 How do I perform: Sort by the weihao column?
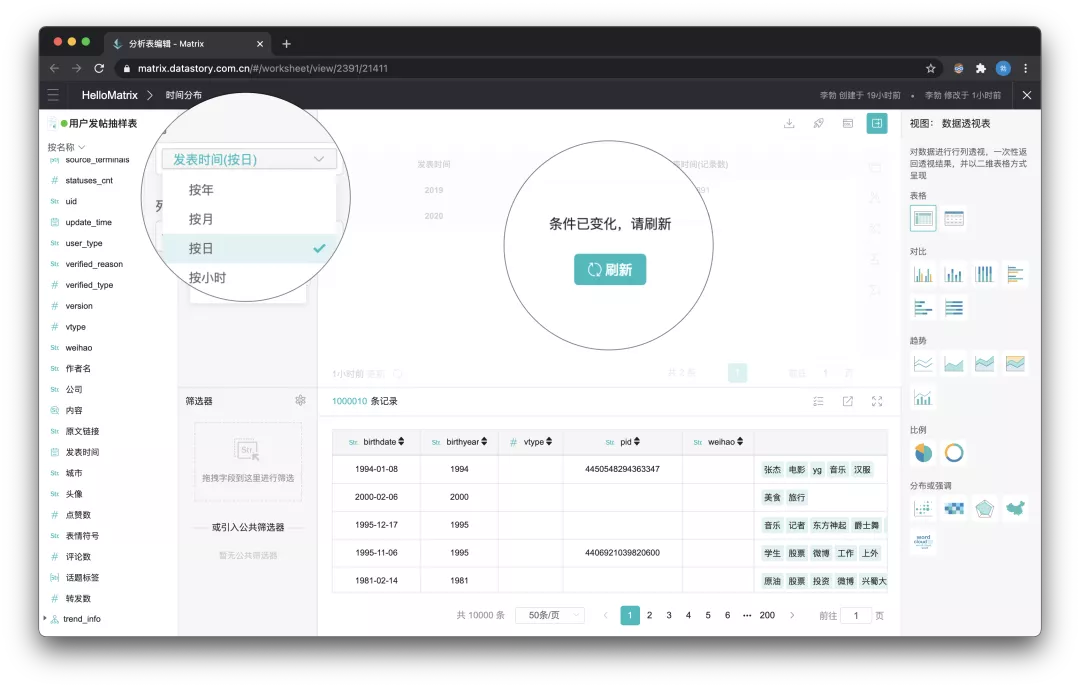coord(740,441)
